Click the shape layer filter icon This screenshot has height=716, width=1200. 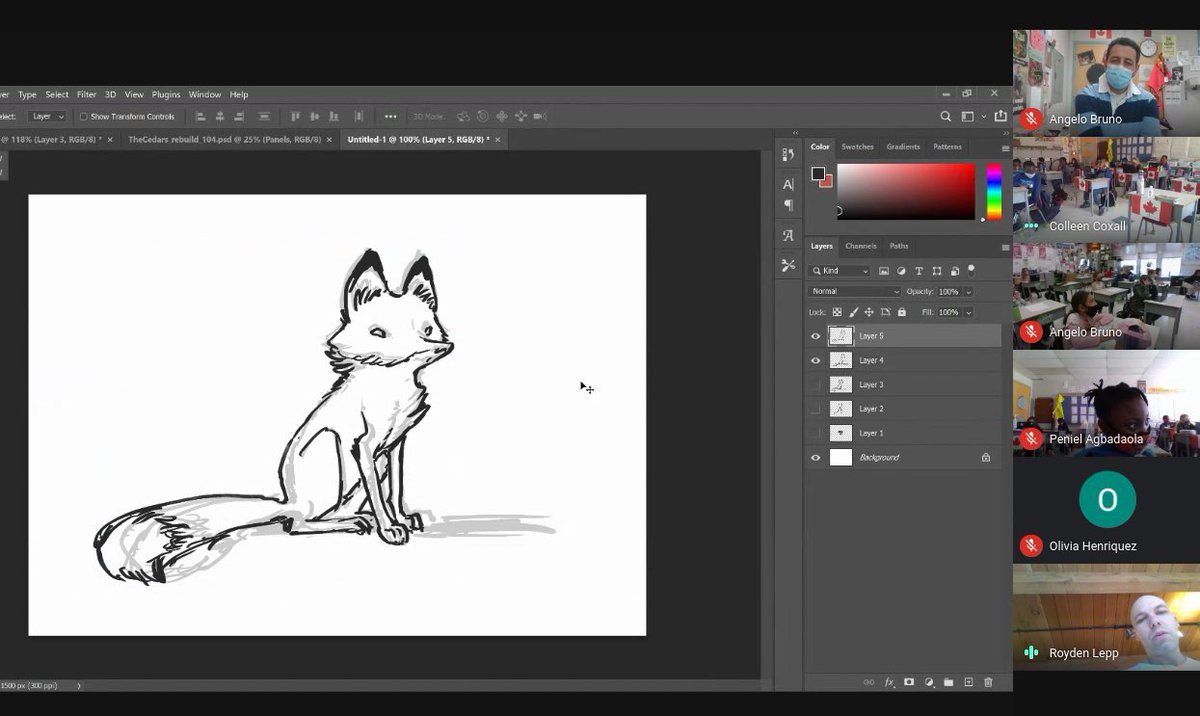[x=937, y=271]
